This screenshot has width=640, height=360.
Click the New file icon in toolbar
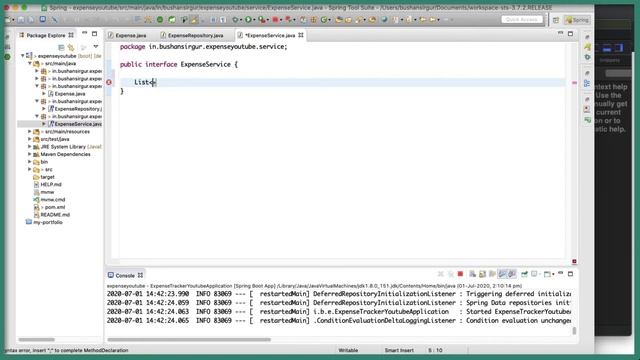tap(9, 20)
